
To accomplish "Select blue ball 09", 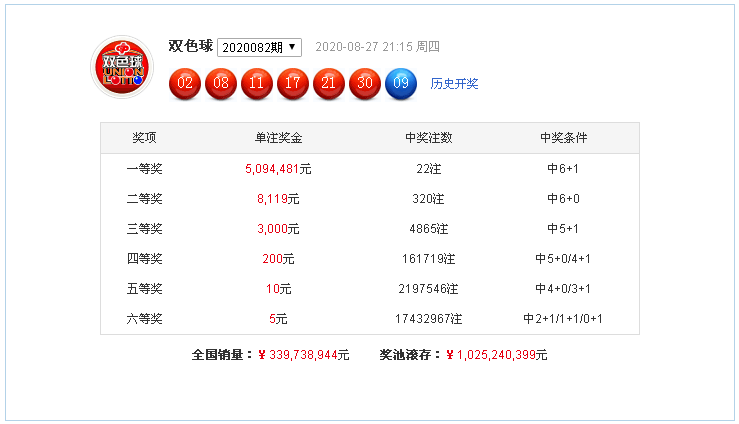I will tap(401, 83).
